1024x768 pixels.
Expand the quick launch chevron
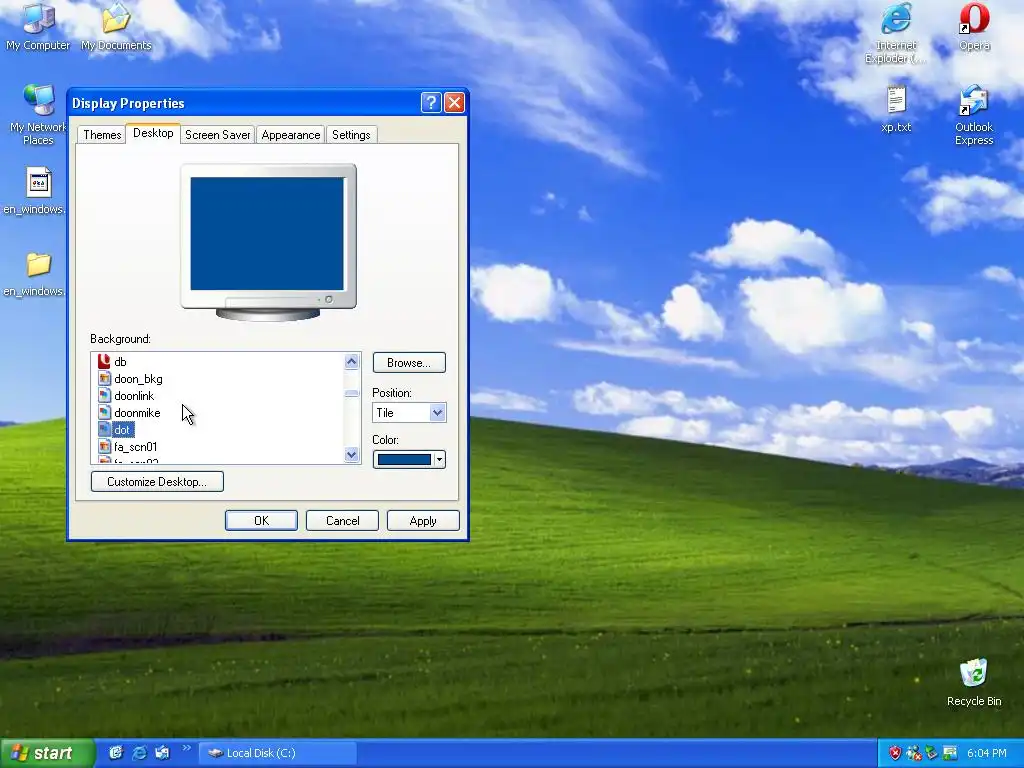[x=187, y=748]
